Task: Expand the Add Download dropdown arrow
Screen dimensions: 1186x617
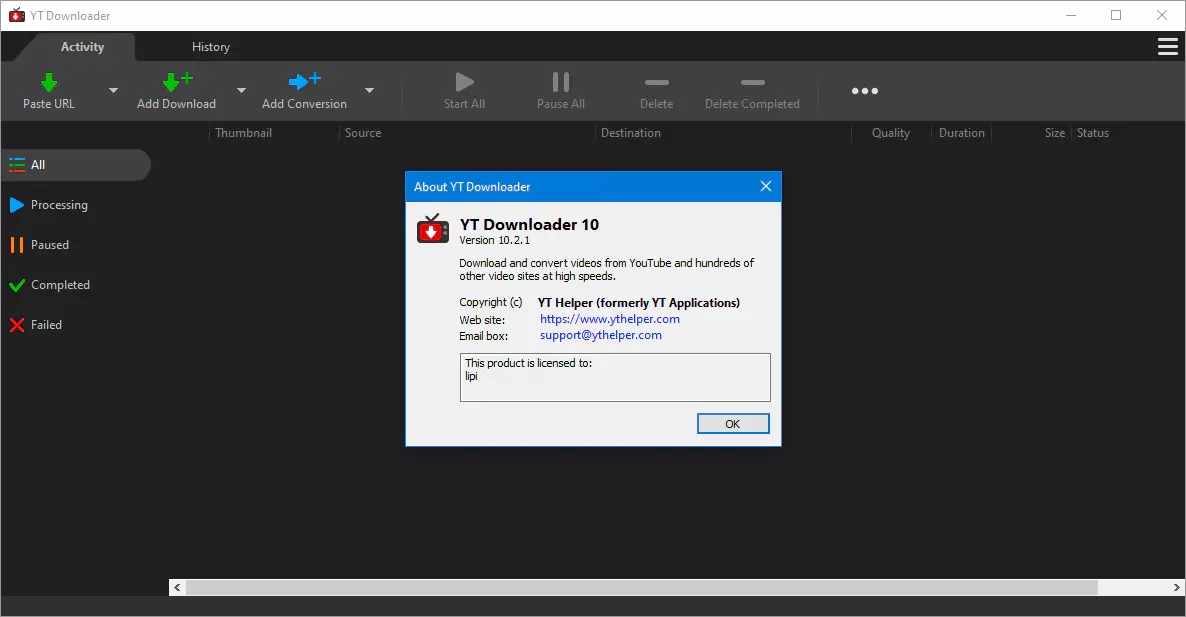Action: coord(241,91)
